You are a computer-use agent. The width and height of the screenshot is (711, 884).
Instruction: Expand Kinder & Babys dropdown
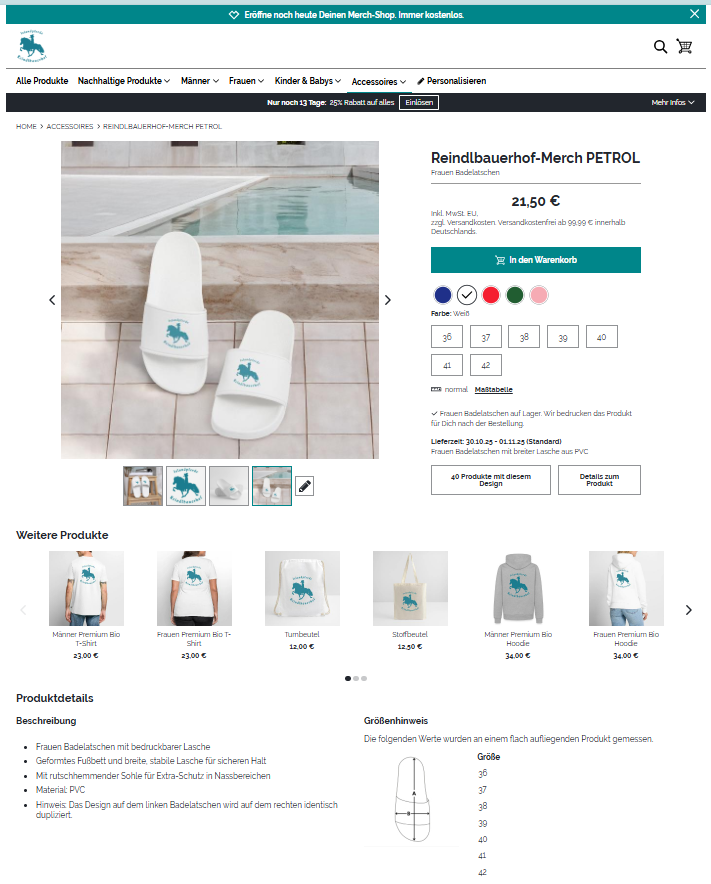pyautogui.click(x=307, y=81)
